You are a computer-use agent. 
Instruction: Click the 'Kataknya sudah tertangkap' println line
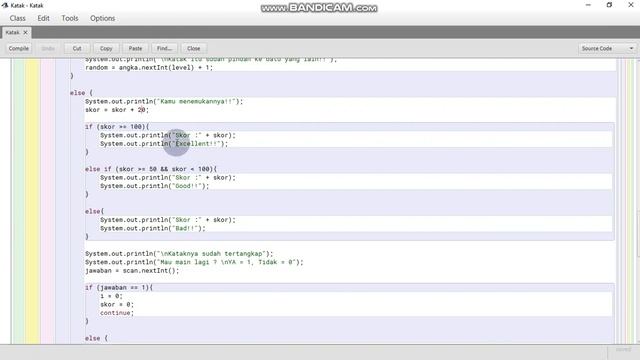pyautogui.click(x=179, y=253)
